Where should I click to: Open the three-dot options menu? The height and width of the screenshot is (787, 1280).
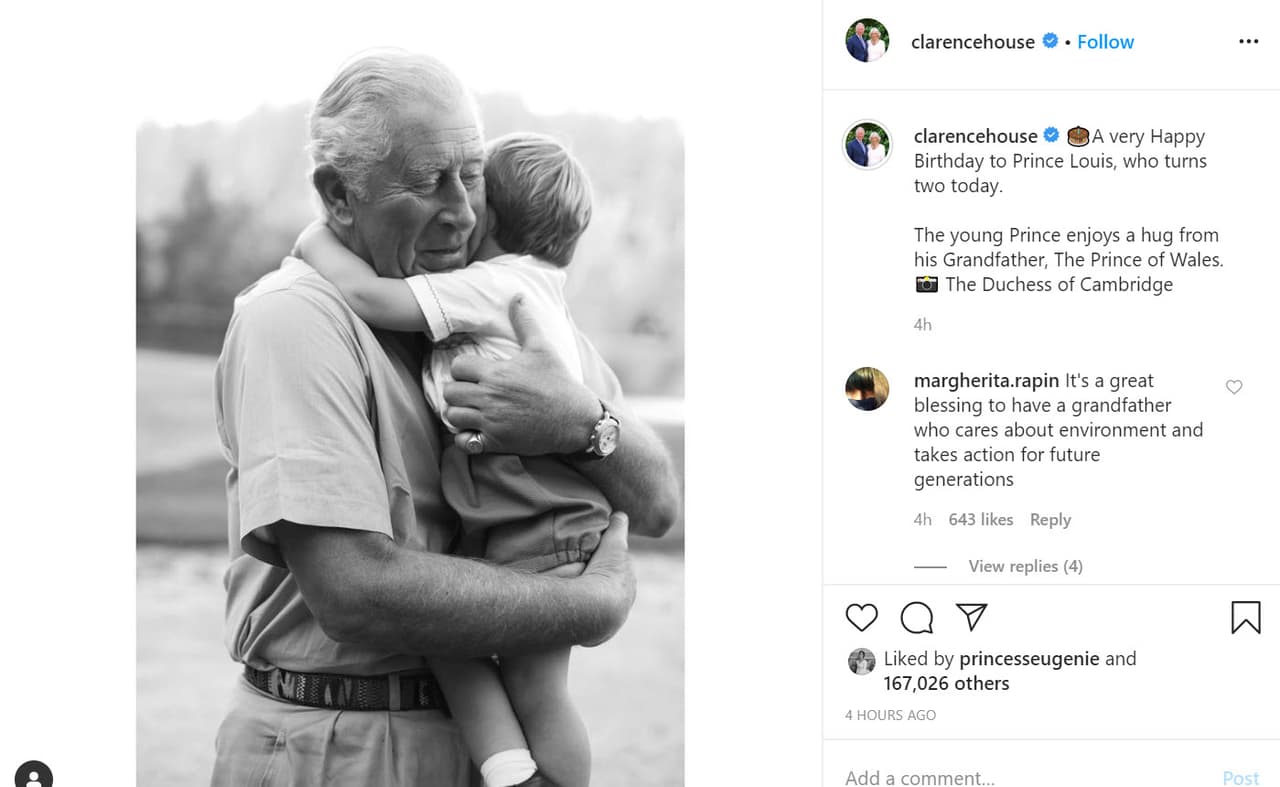[1248, 41]
